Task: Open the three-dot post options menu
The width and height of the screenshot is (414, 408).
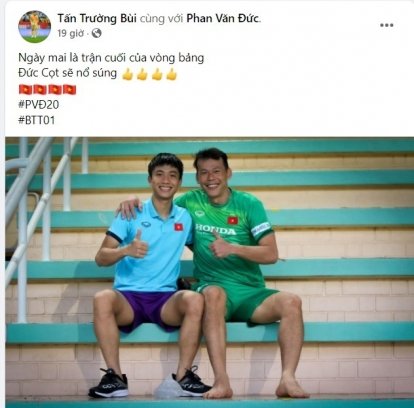Action: pyautogui.click(x=386, y=25)
